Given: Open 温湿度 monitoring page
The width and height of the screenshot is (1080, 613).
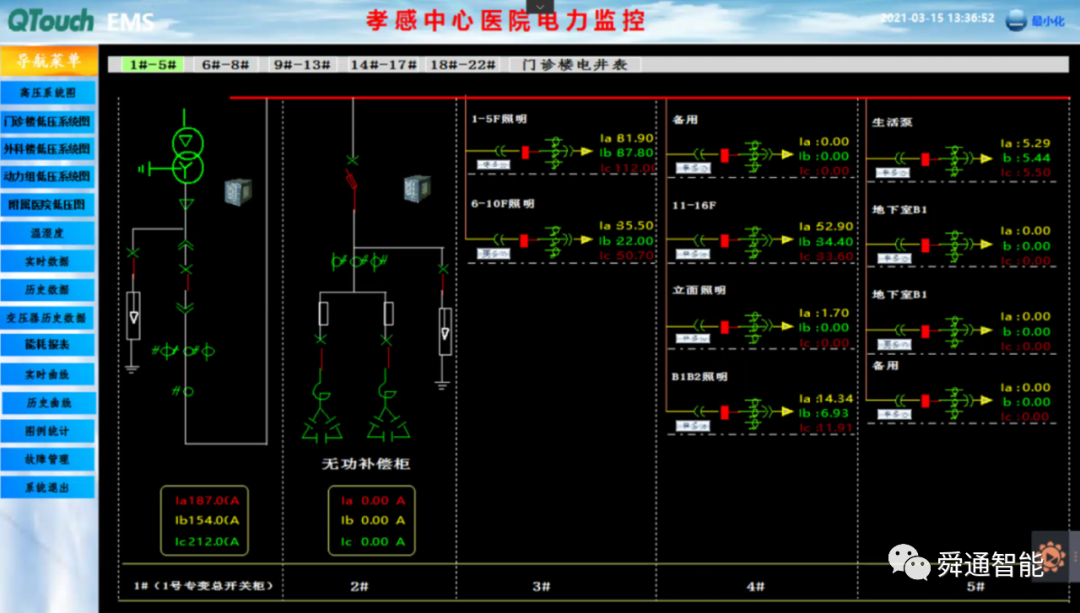Looking at the screenshot, I should tap(48, 233).
